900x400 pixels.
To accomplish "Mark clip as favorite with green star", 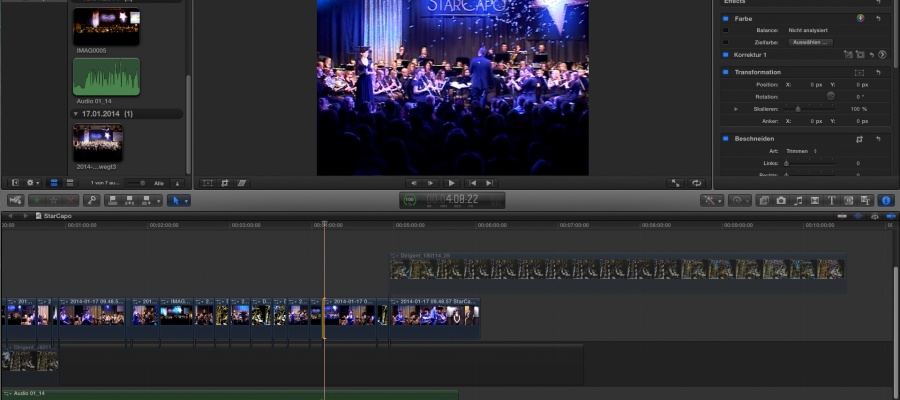I will click(x=37, y=200).
